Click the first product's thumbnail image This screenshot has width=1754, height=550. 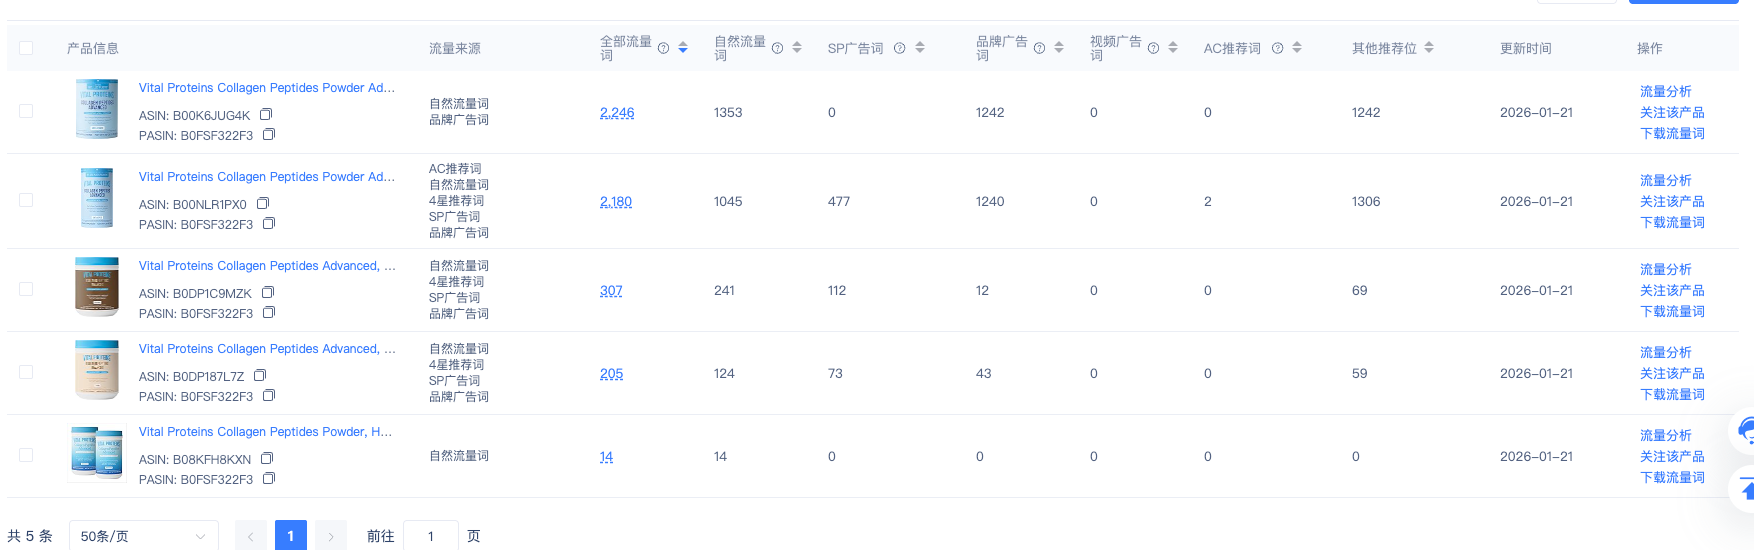point(97,109)
